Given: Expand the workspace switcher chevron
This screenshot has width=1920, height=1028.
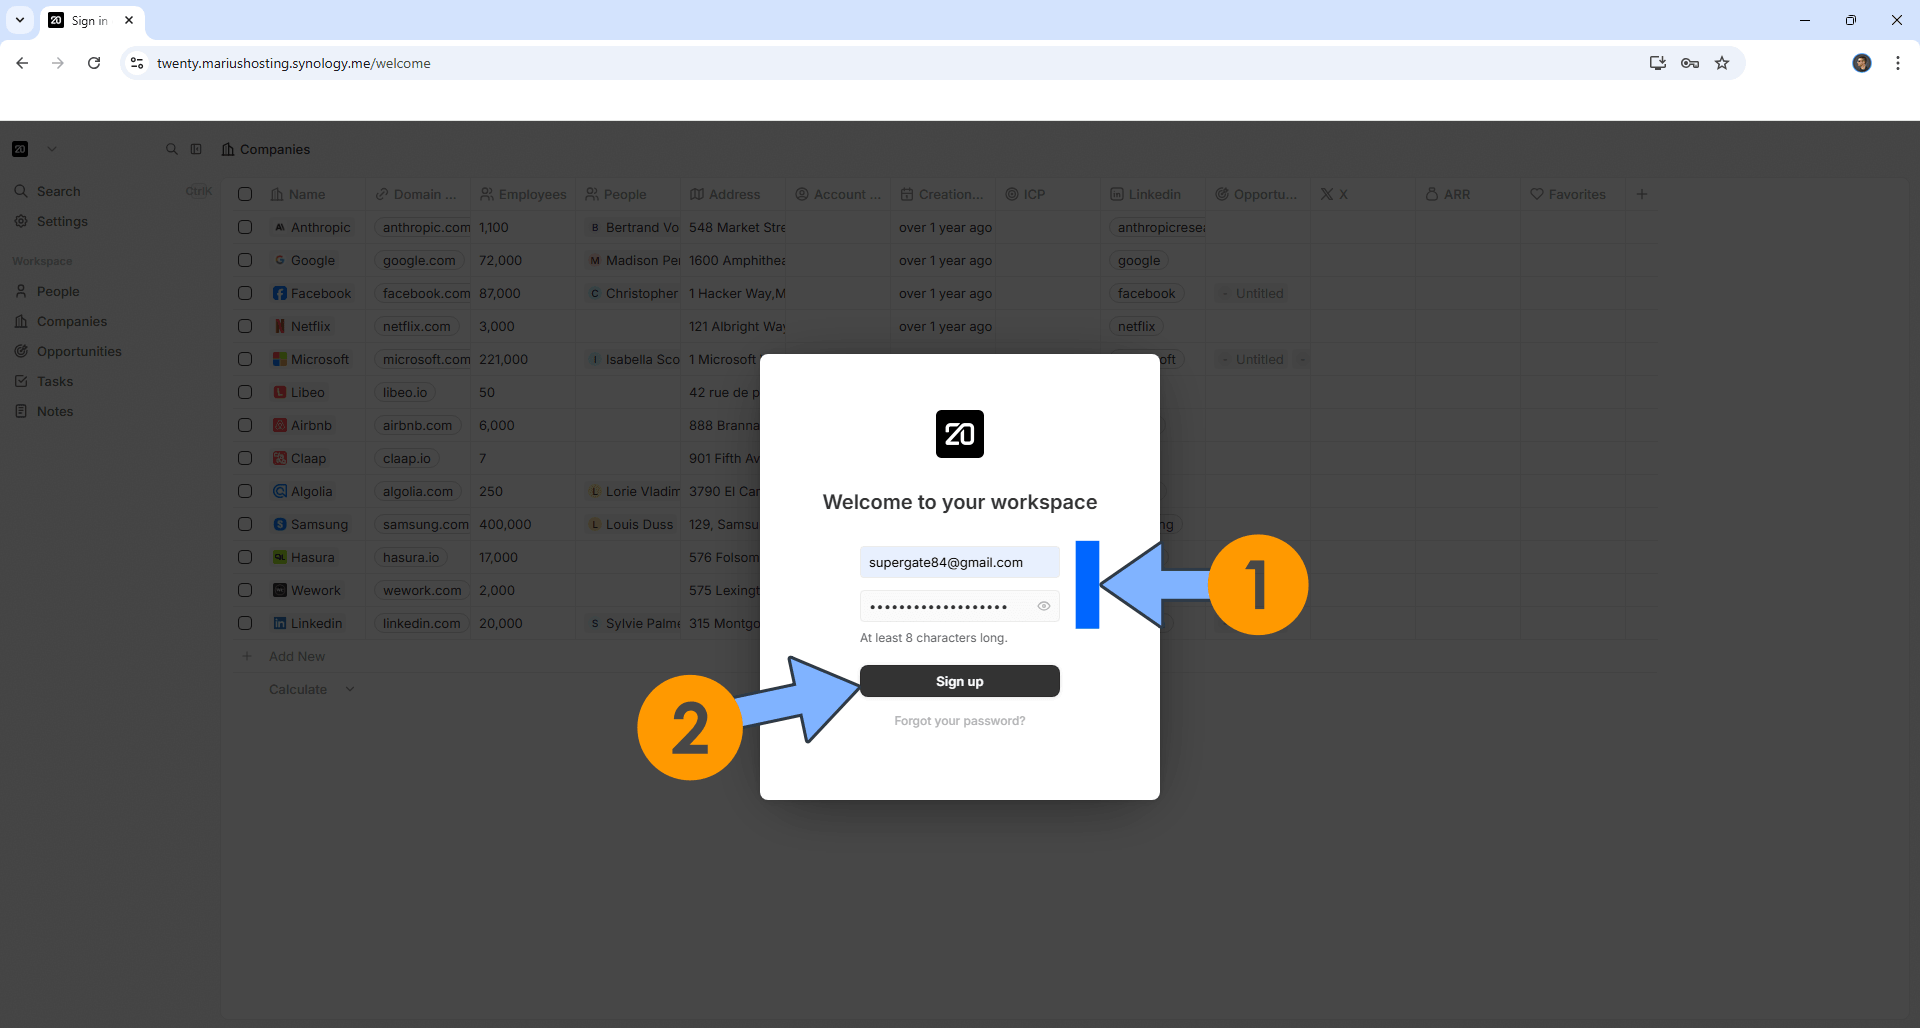Looking at the screenshot, I should [x=52, y=149].
